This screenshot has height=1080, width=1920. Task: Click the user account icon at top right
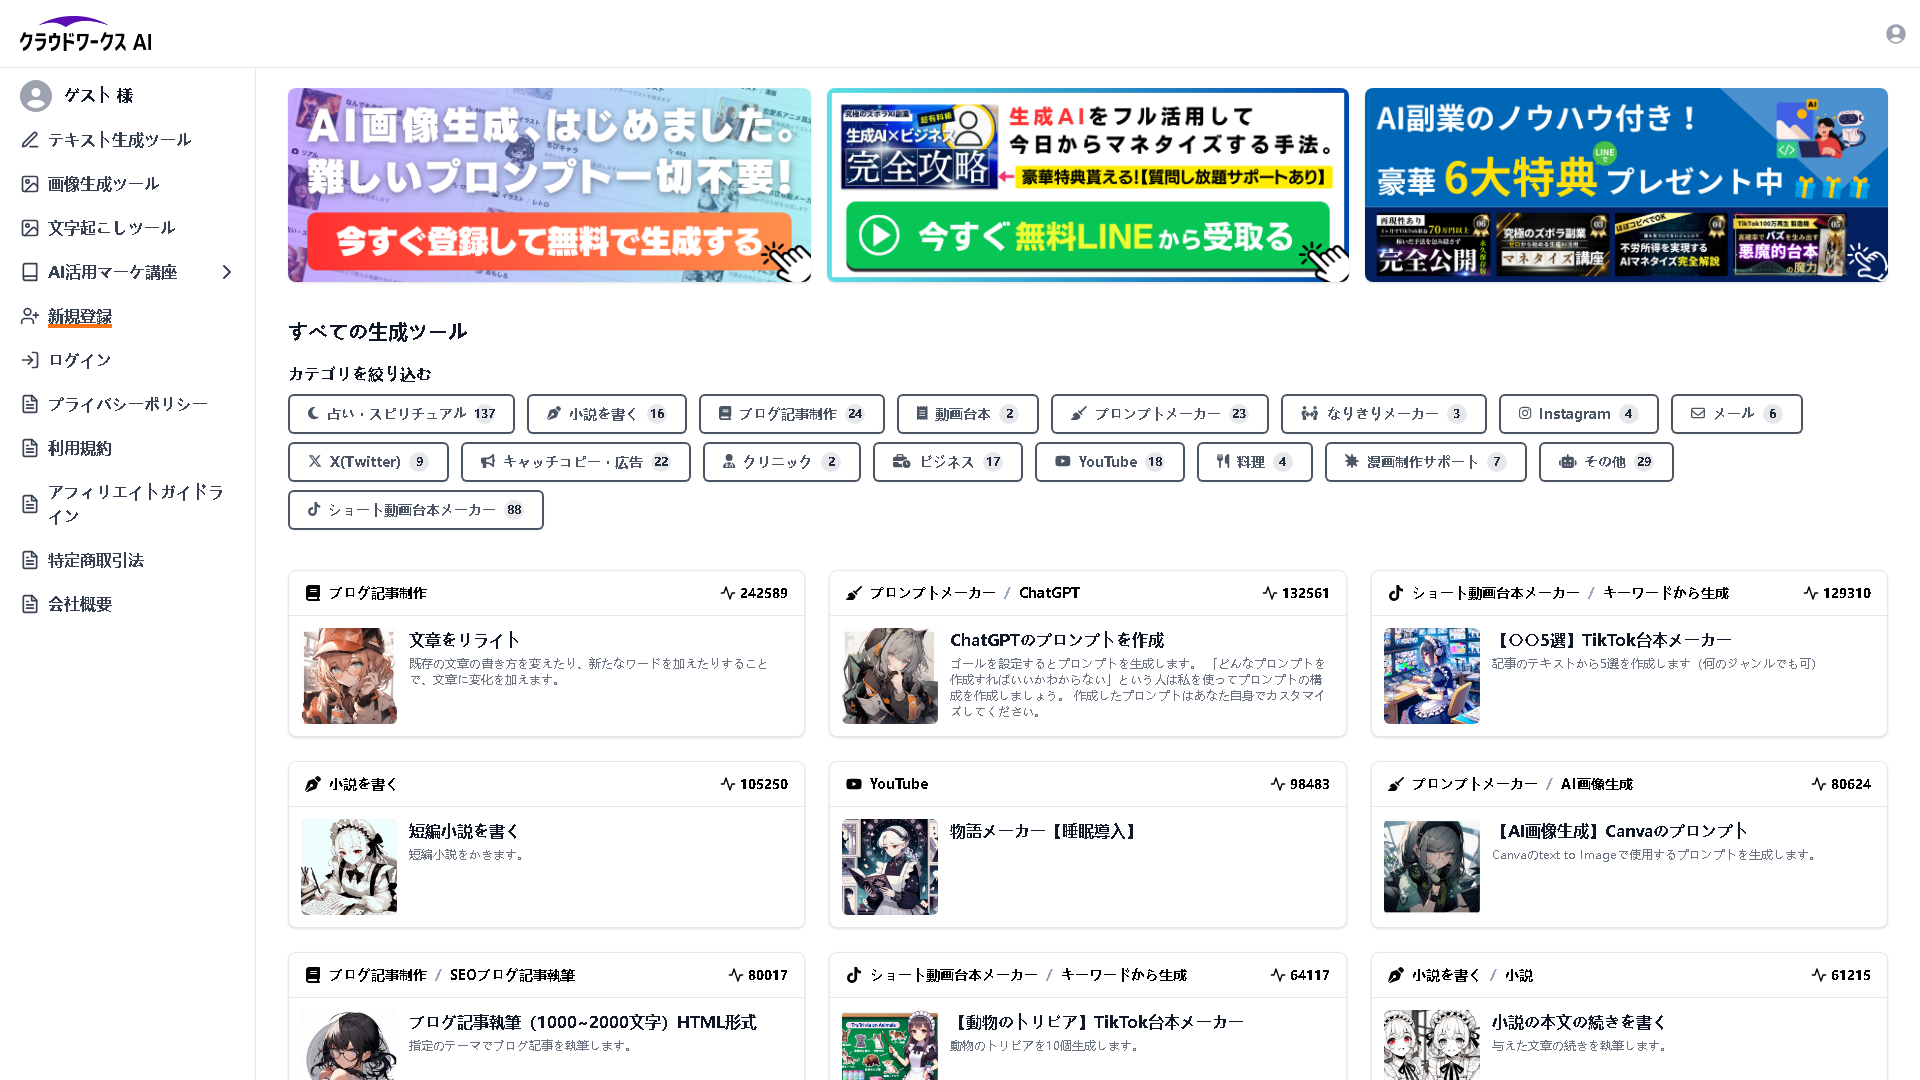coord(1895,34)
